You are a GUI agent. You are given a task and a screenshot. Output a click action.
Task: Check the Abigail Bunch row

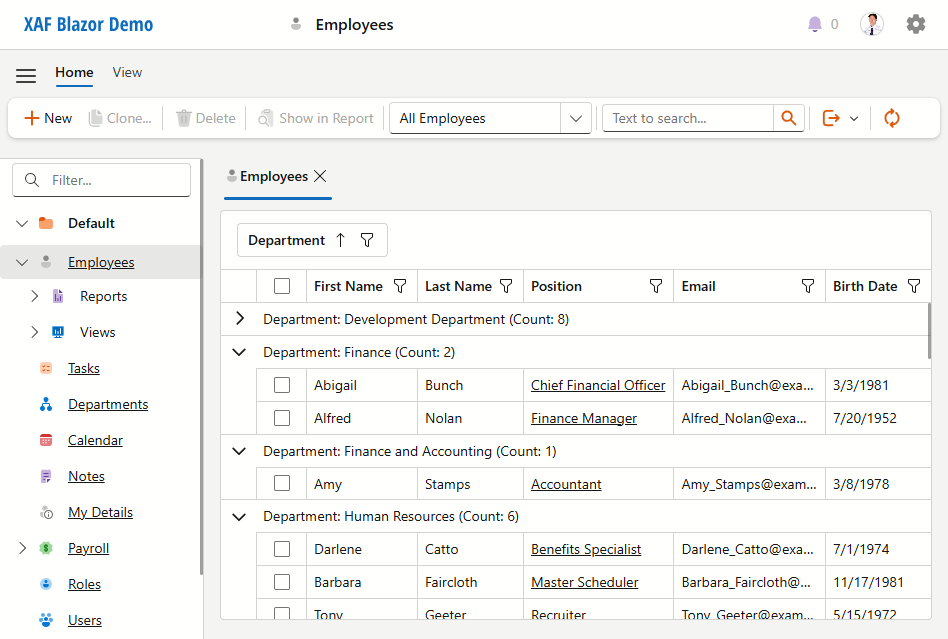point(282,385)
